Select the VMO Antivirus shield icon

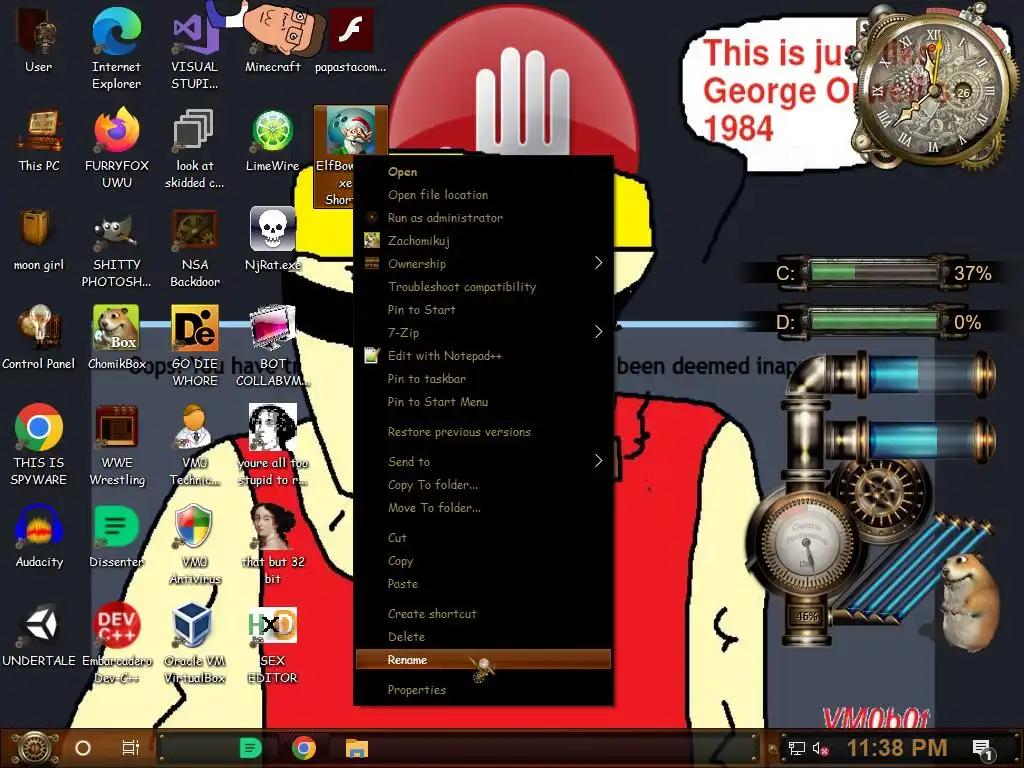[x=194, y=545]
